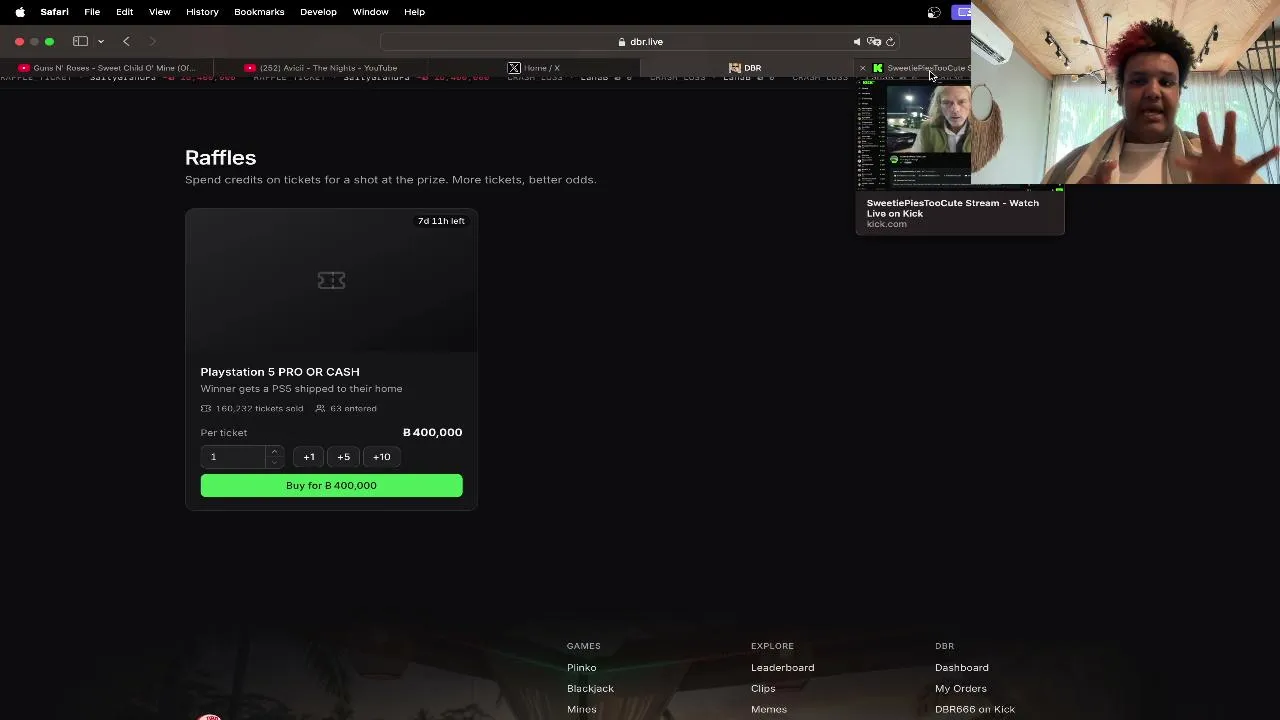Open the Clips footer link

point(763,689)
